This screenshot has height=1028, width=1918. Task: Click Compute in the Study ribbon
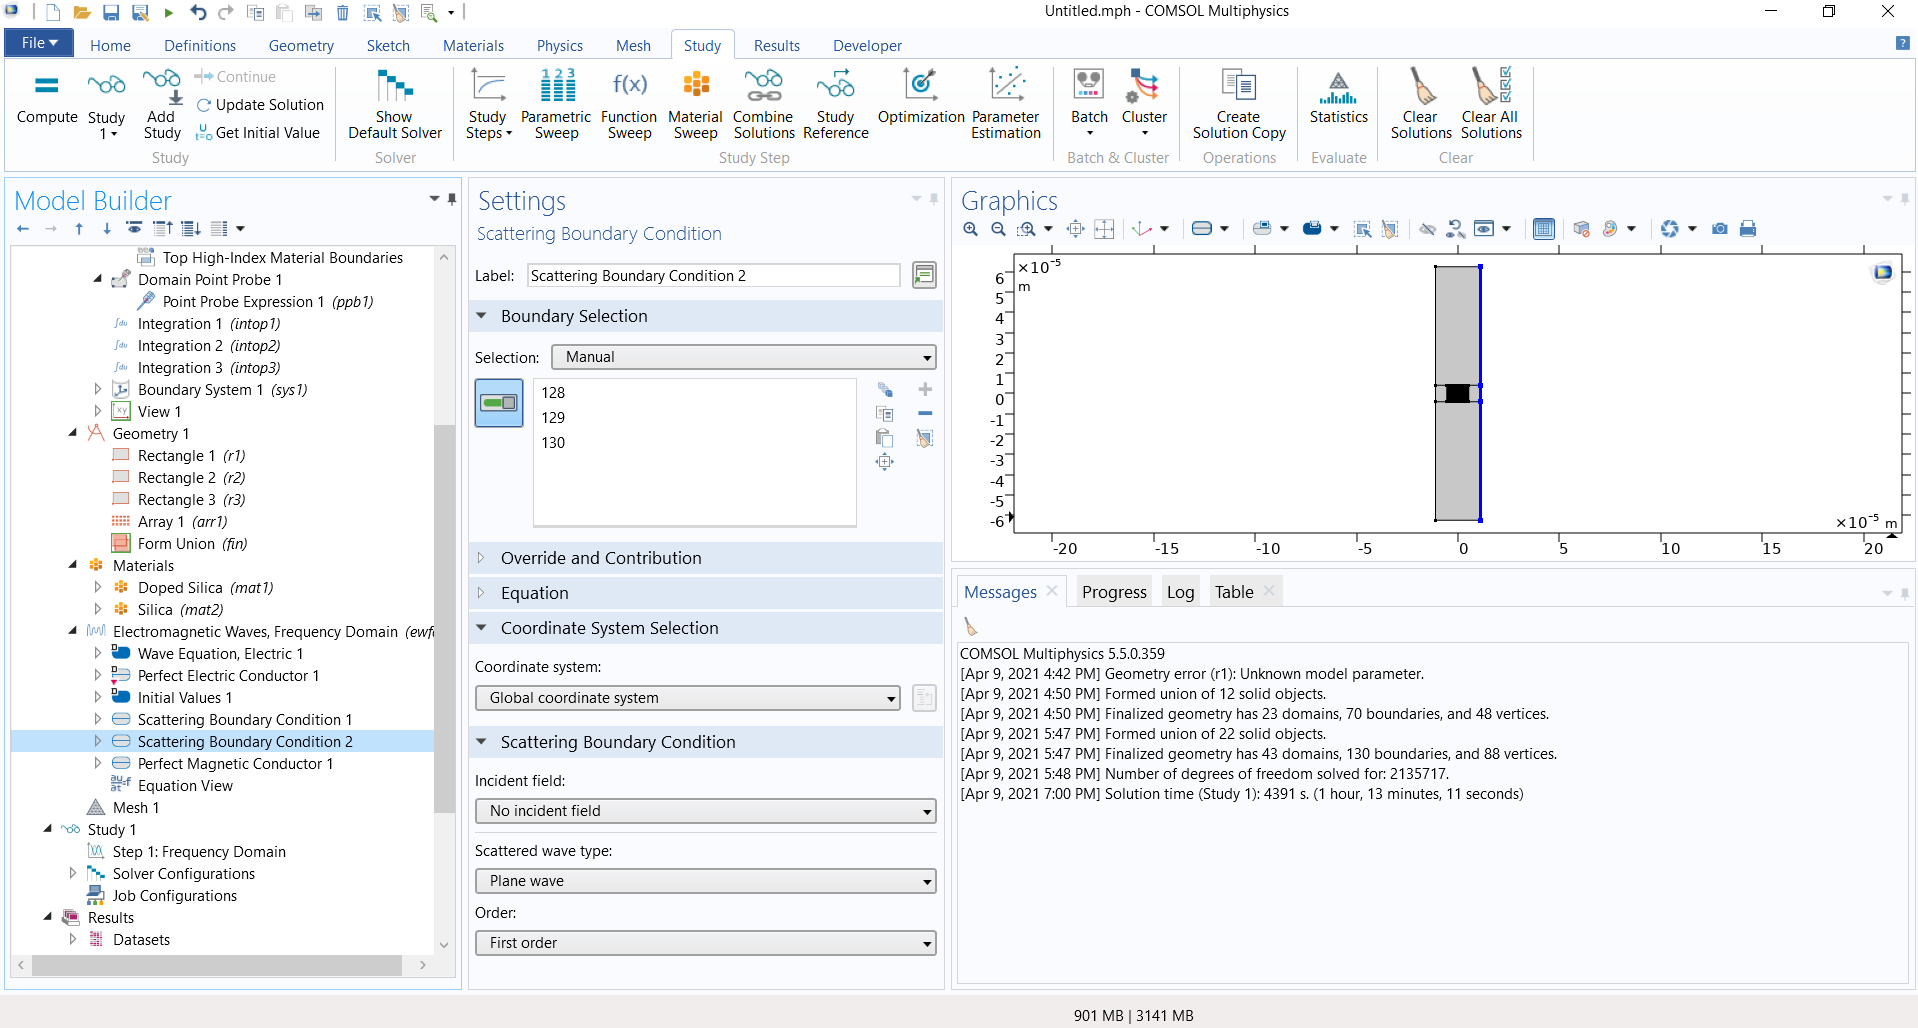click(x=47, y=100)
